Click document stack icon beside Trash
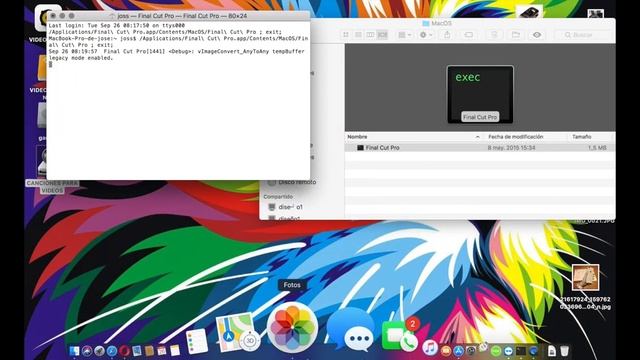Image resolution: width=640 pixels, height=360 pixels. (x=551, y=351)
